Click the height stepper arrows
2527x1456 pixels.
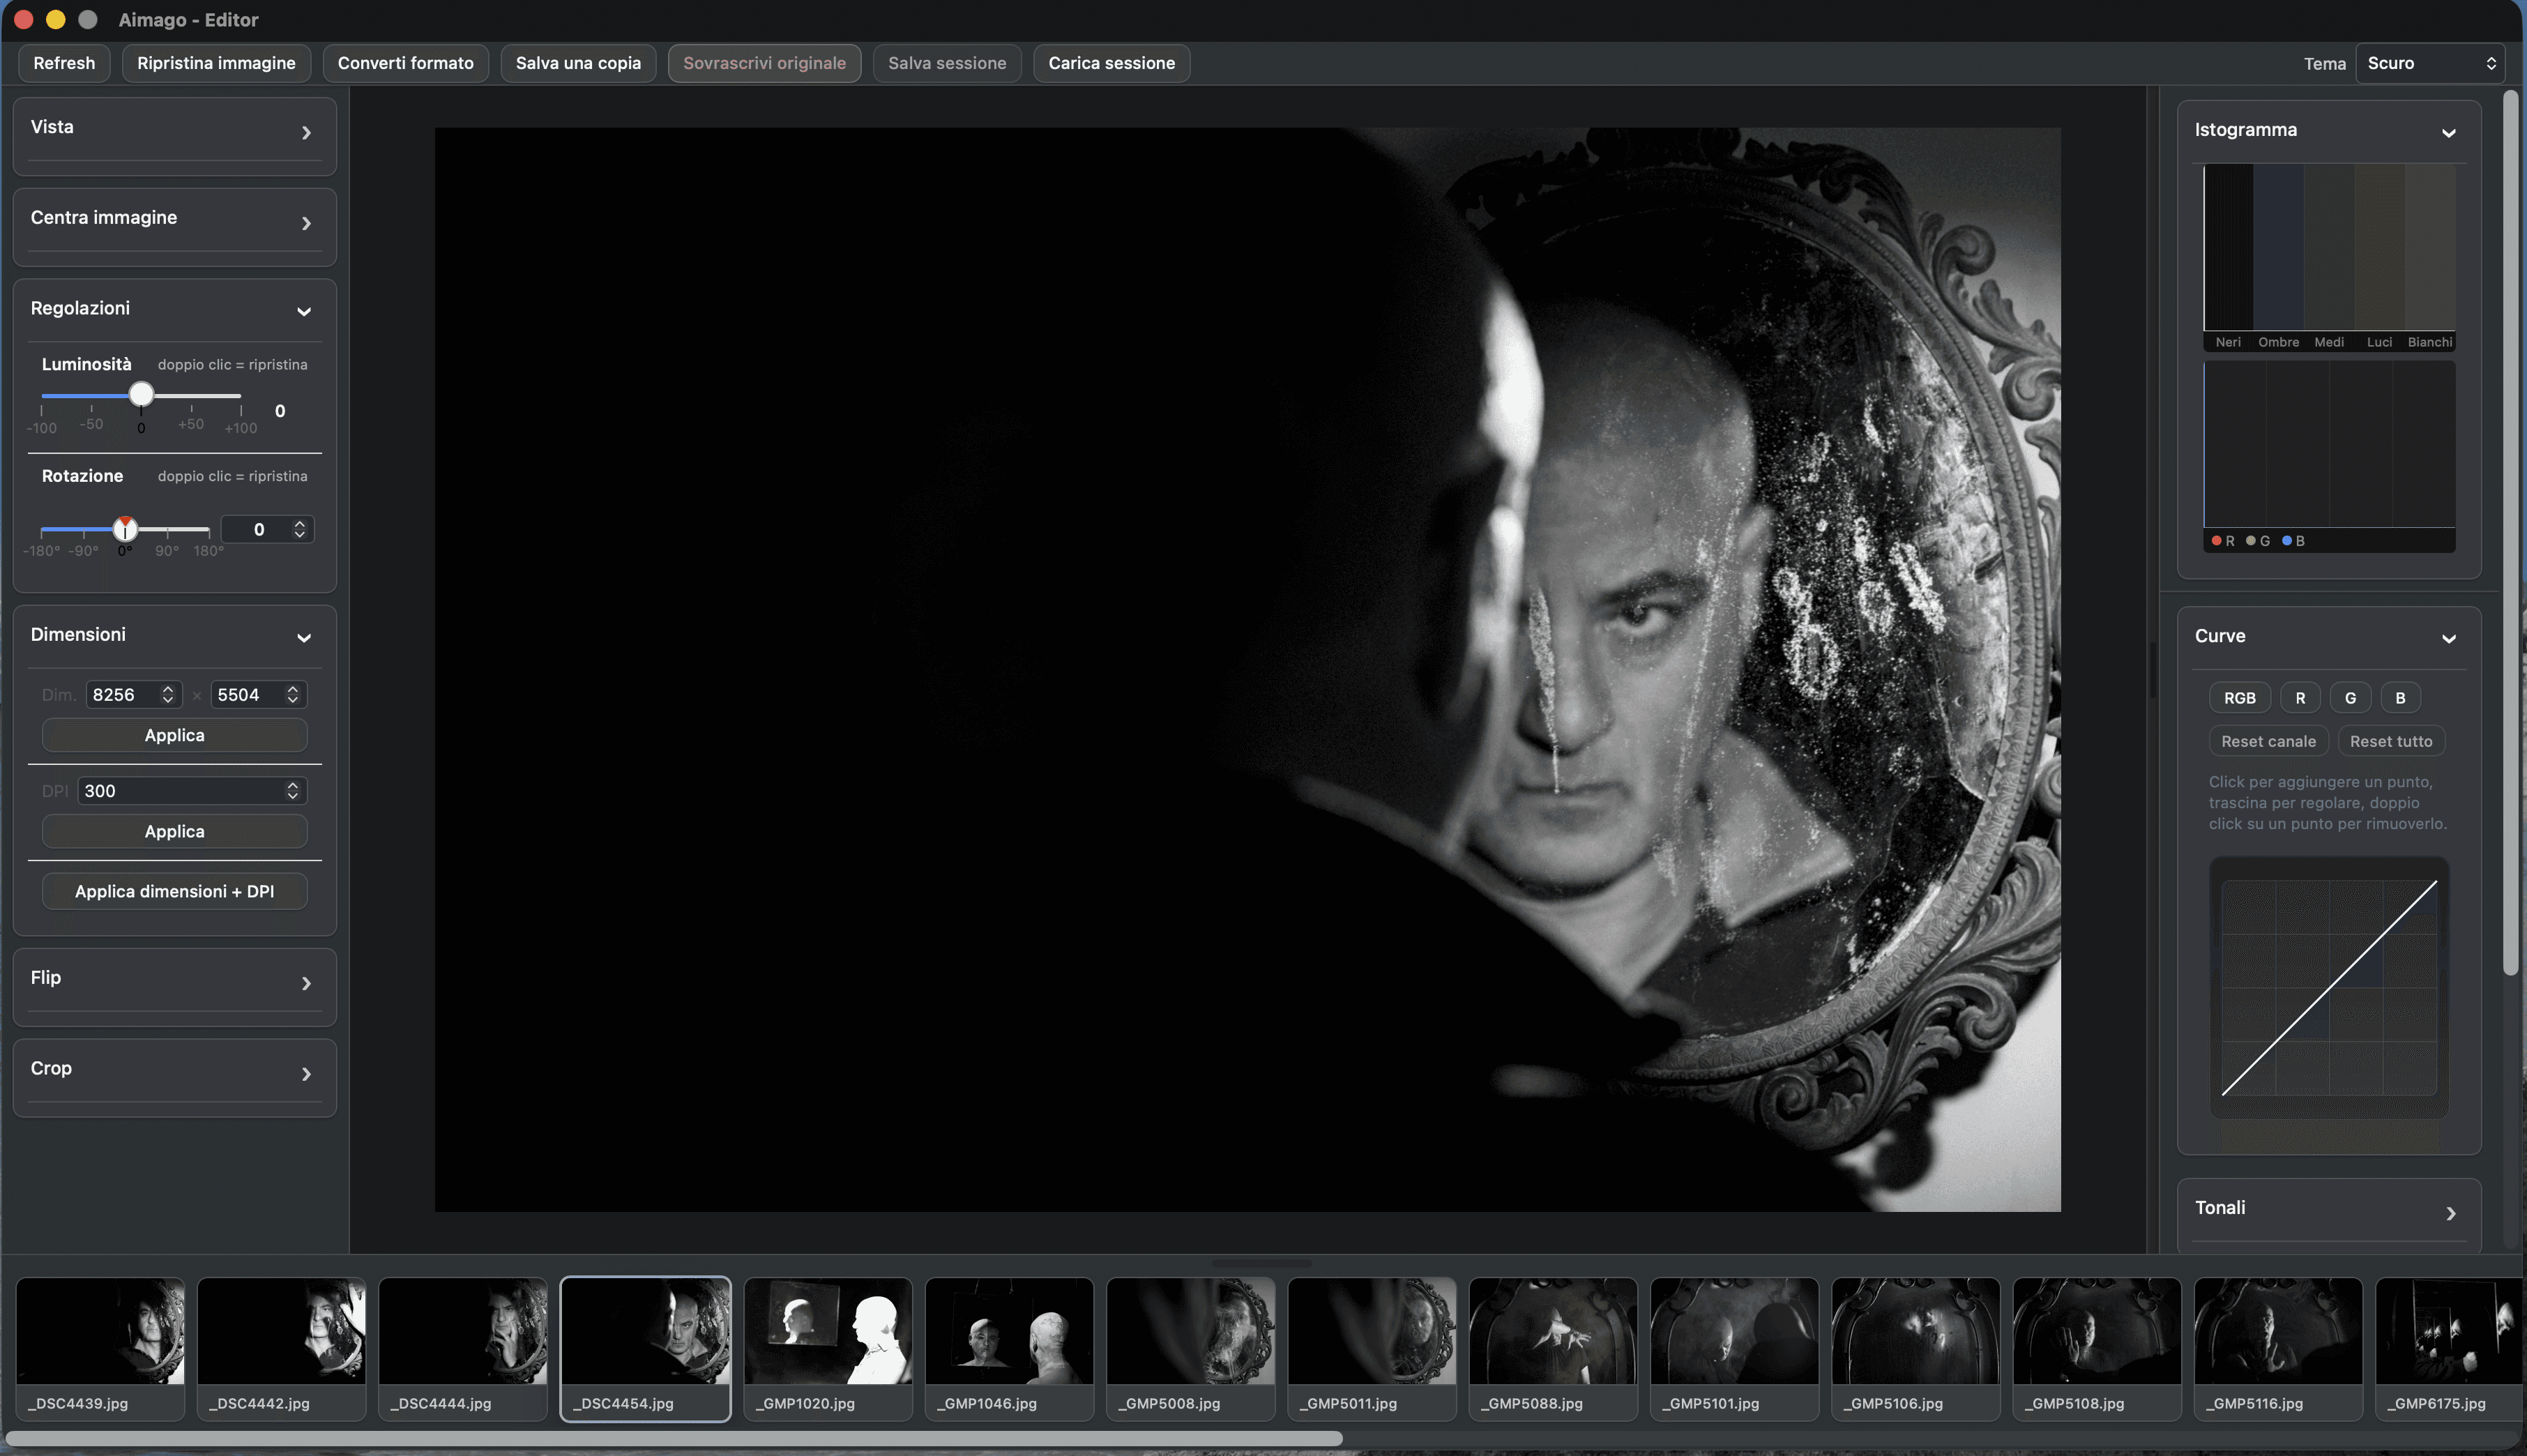tap(293, 695)
